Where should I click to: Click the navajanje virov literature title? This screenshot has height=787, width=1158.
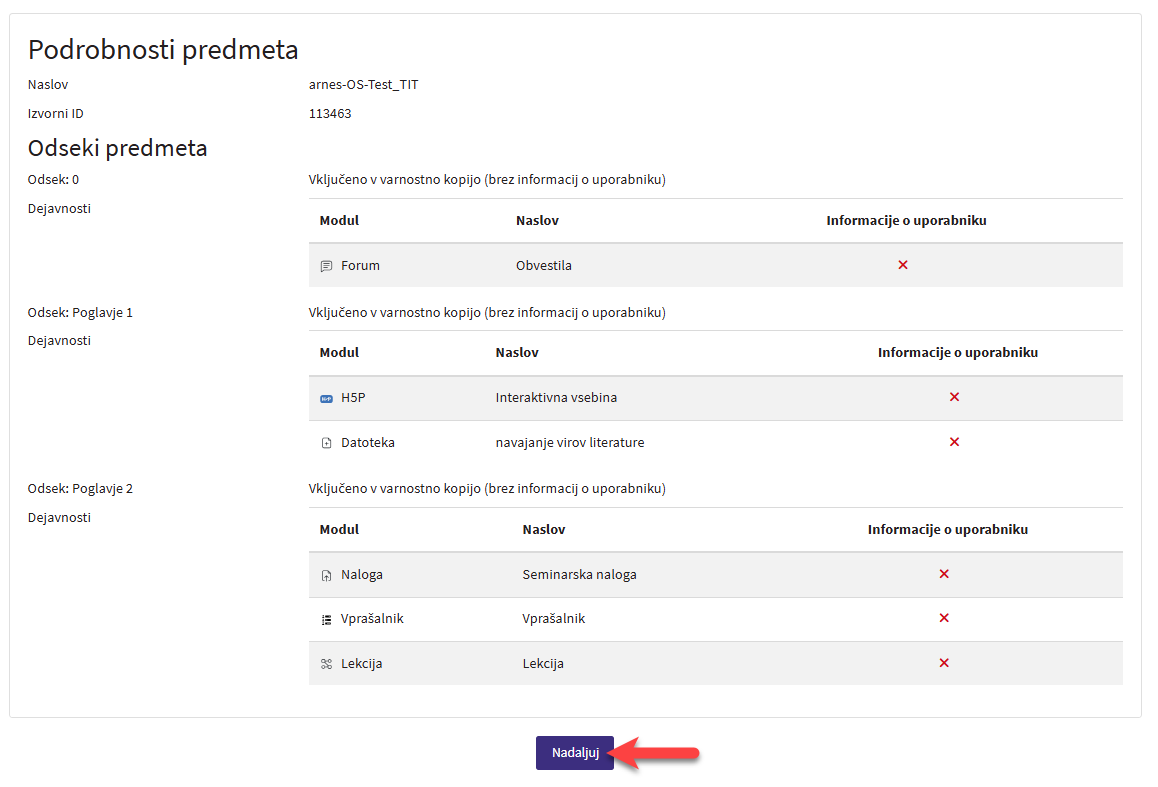[x=569, y=443]
